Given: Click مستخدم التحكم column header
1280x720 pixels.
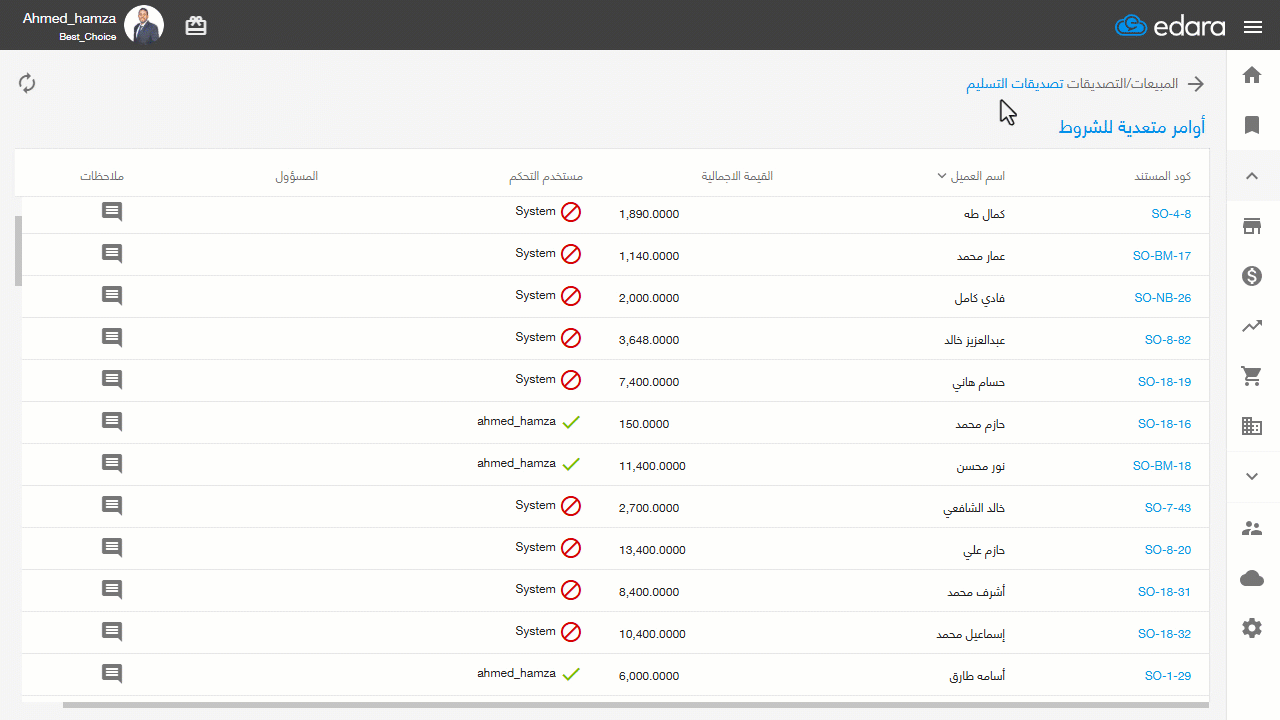Looking at the screenshot, I should coord(546,176).
